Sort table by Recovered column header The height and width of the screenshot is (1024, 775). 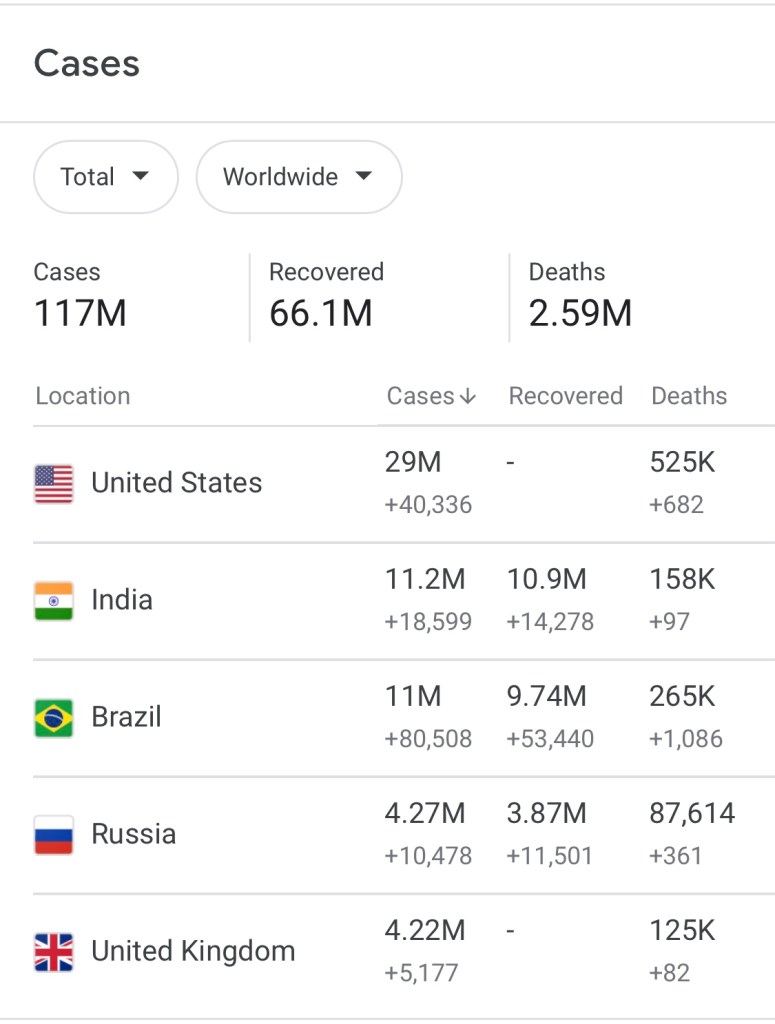(565, 396)
